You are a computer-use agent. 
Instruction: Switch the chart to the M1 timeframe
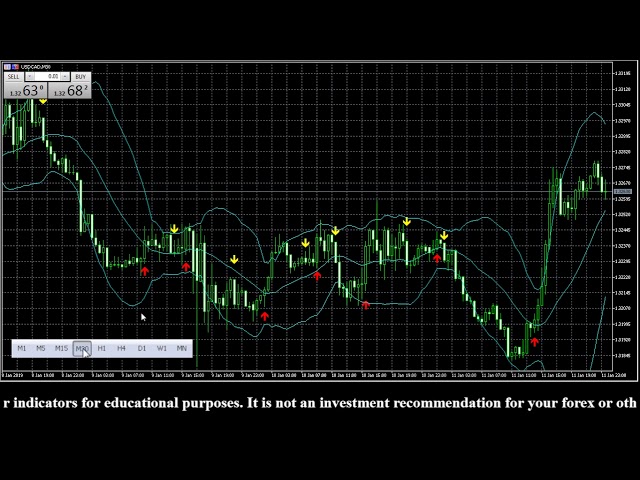pyautogui.click(x=22, y=348)
